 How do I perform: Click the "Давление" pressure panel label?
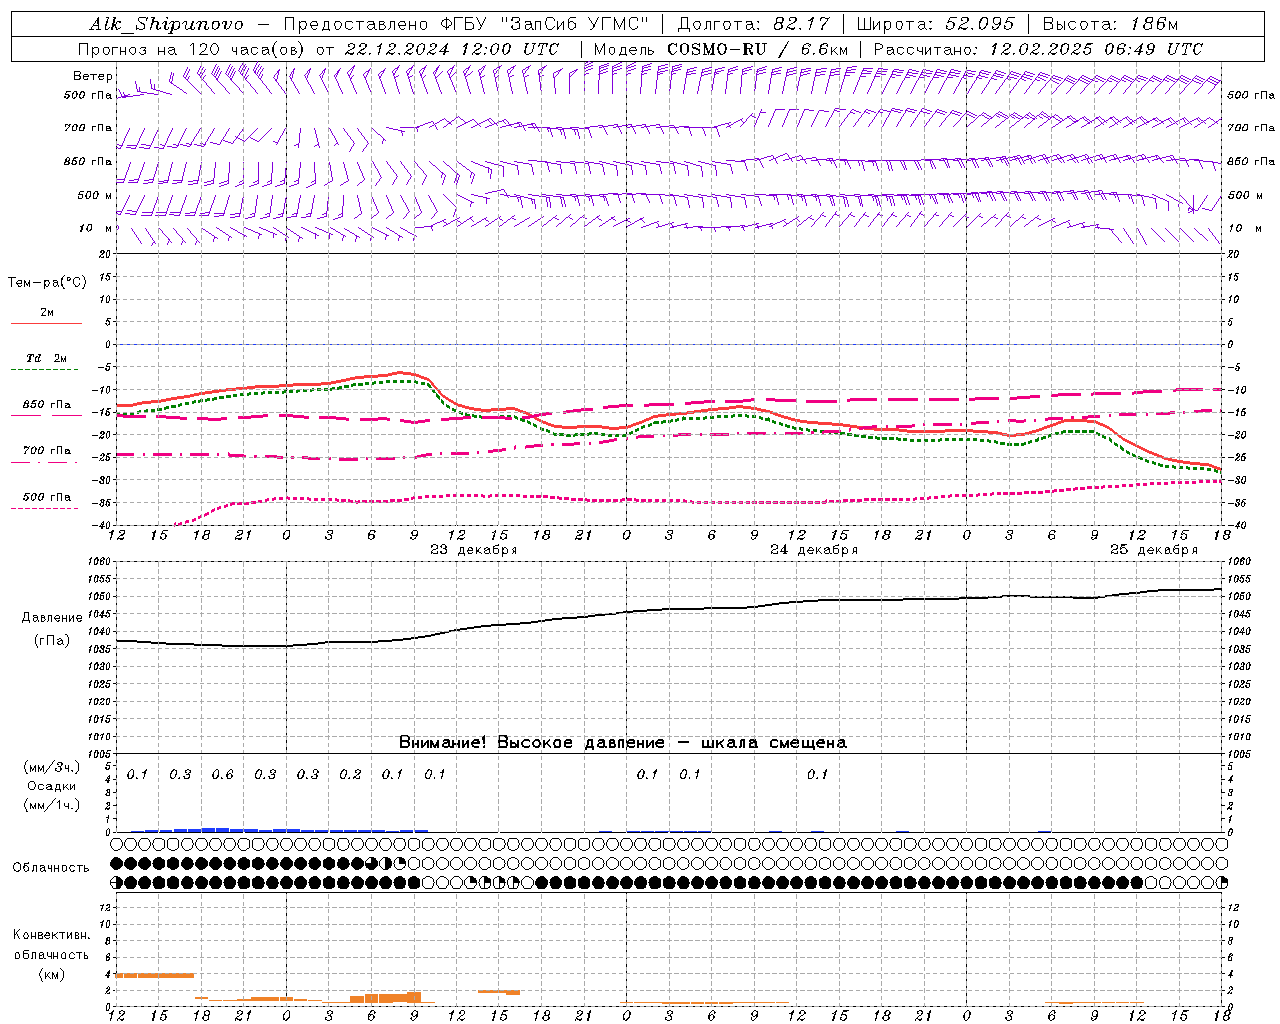[x=52, y=618]
